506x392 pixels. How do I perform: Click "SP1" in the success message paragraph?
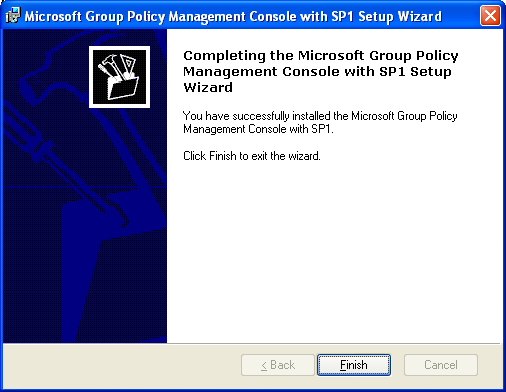click(x=321, y=129)
